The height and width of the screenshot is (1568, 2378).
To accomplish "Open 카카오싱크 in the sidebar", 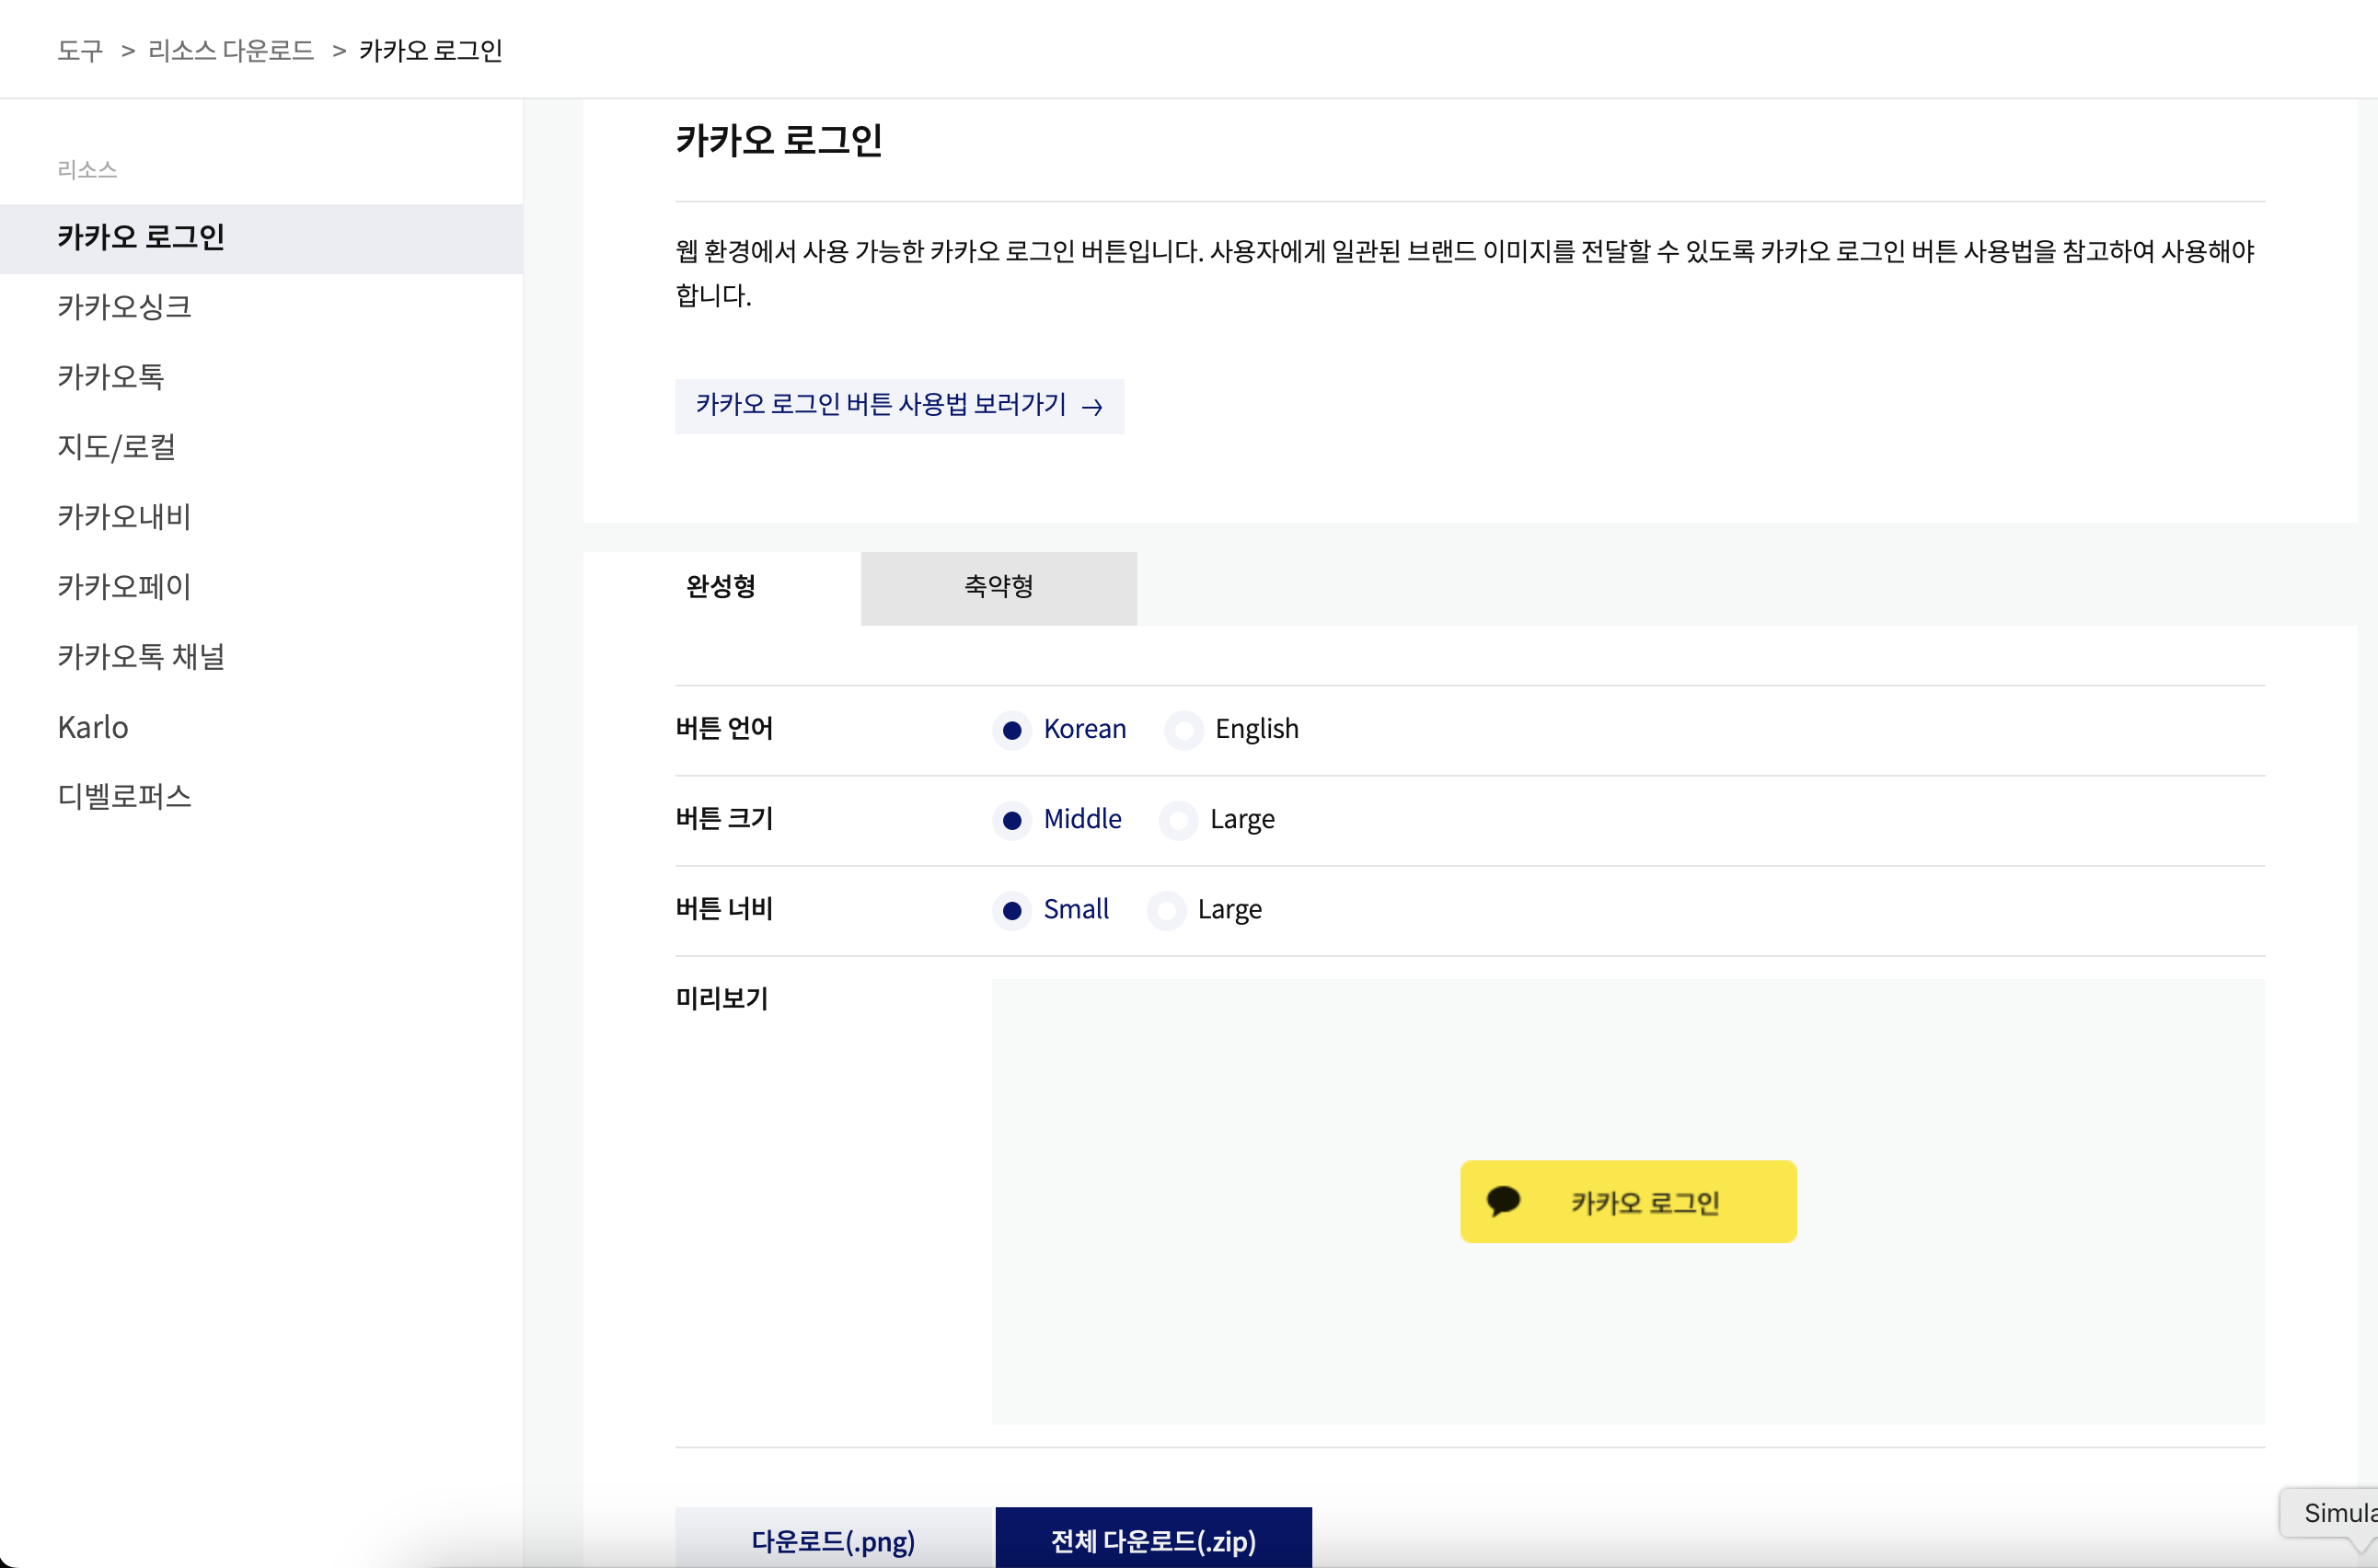I will click(x=124, y=307).
